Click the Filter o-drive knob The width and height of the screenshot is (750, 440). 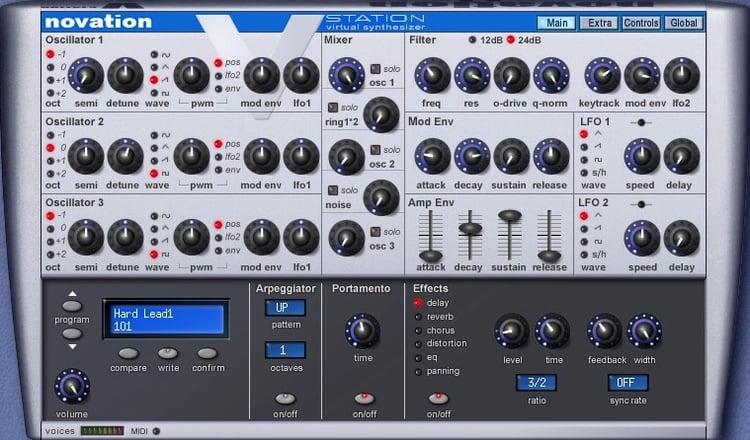click(511, 76)
